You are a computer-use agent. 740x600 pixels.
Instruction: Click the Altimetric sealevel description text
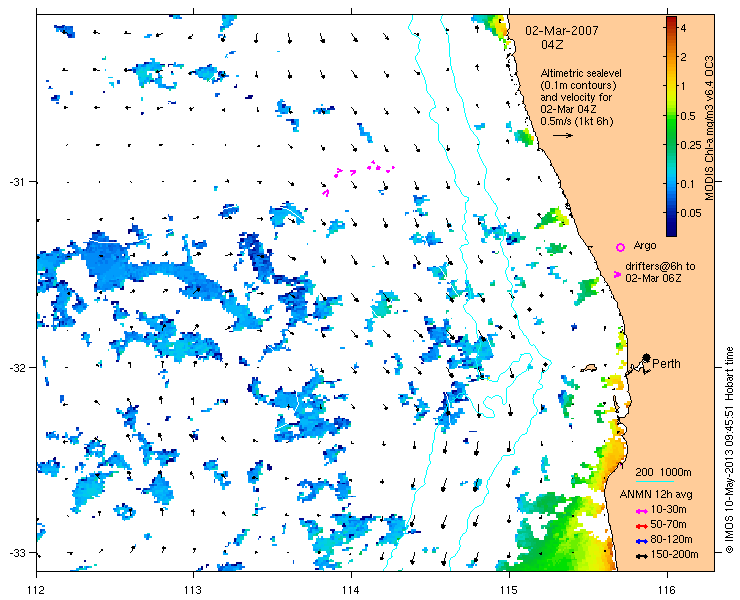click(x=581, y=97)
